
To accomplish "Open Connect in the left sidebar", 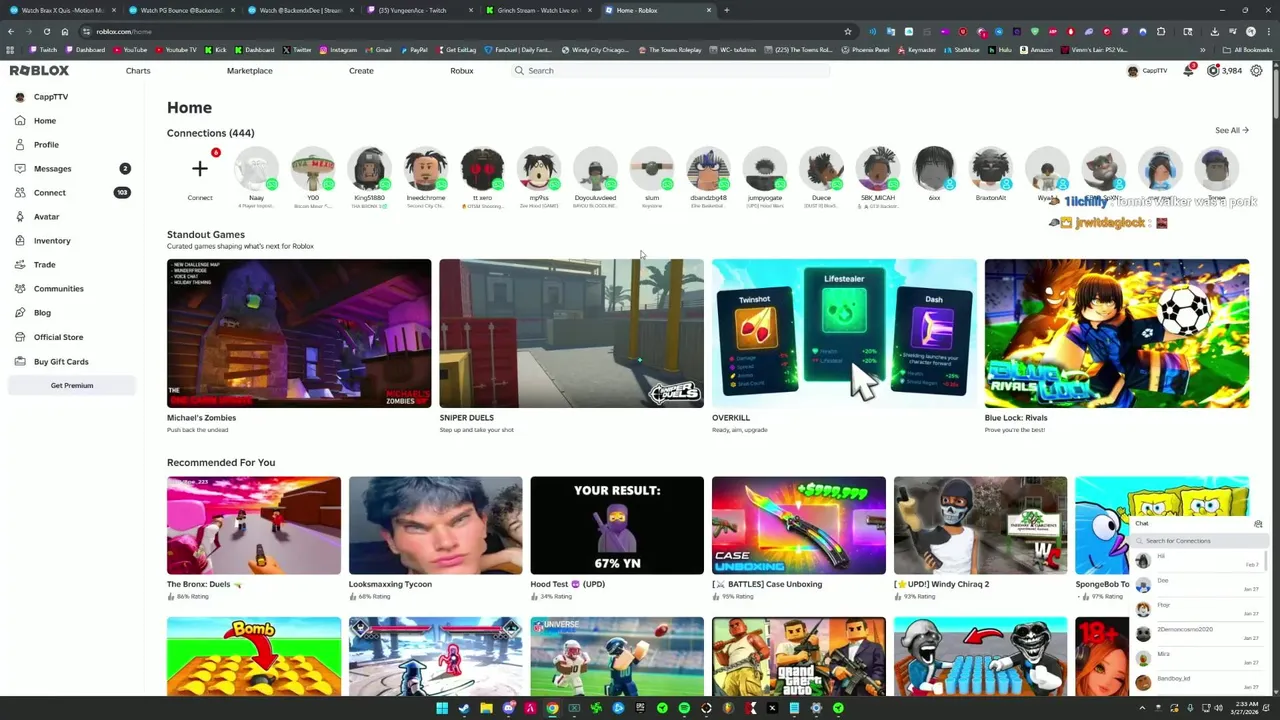I will click(50, 193).
